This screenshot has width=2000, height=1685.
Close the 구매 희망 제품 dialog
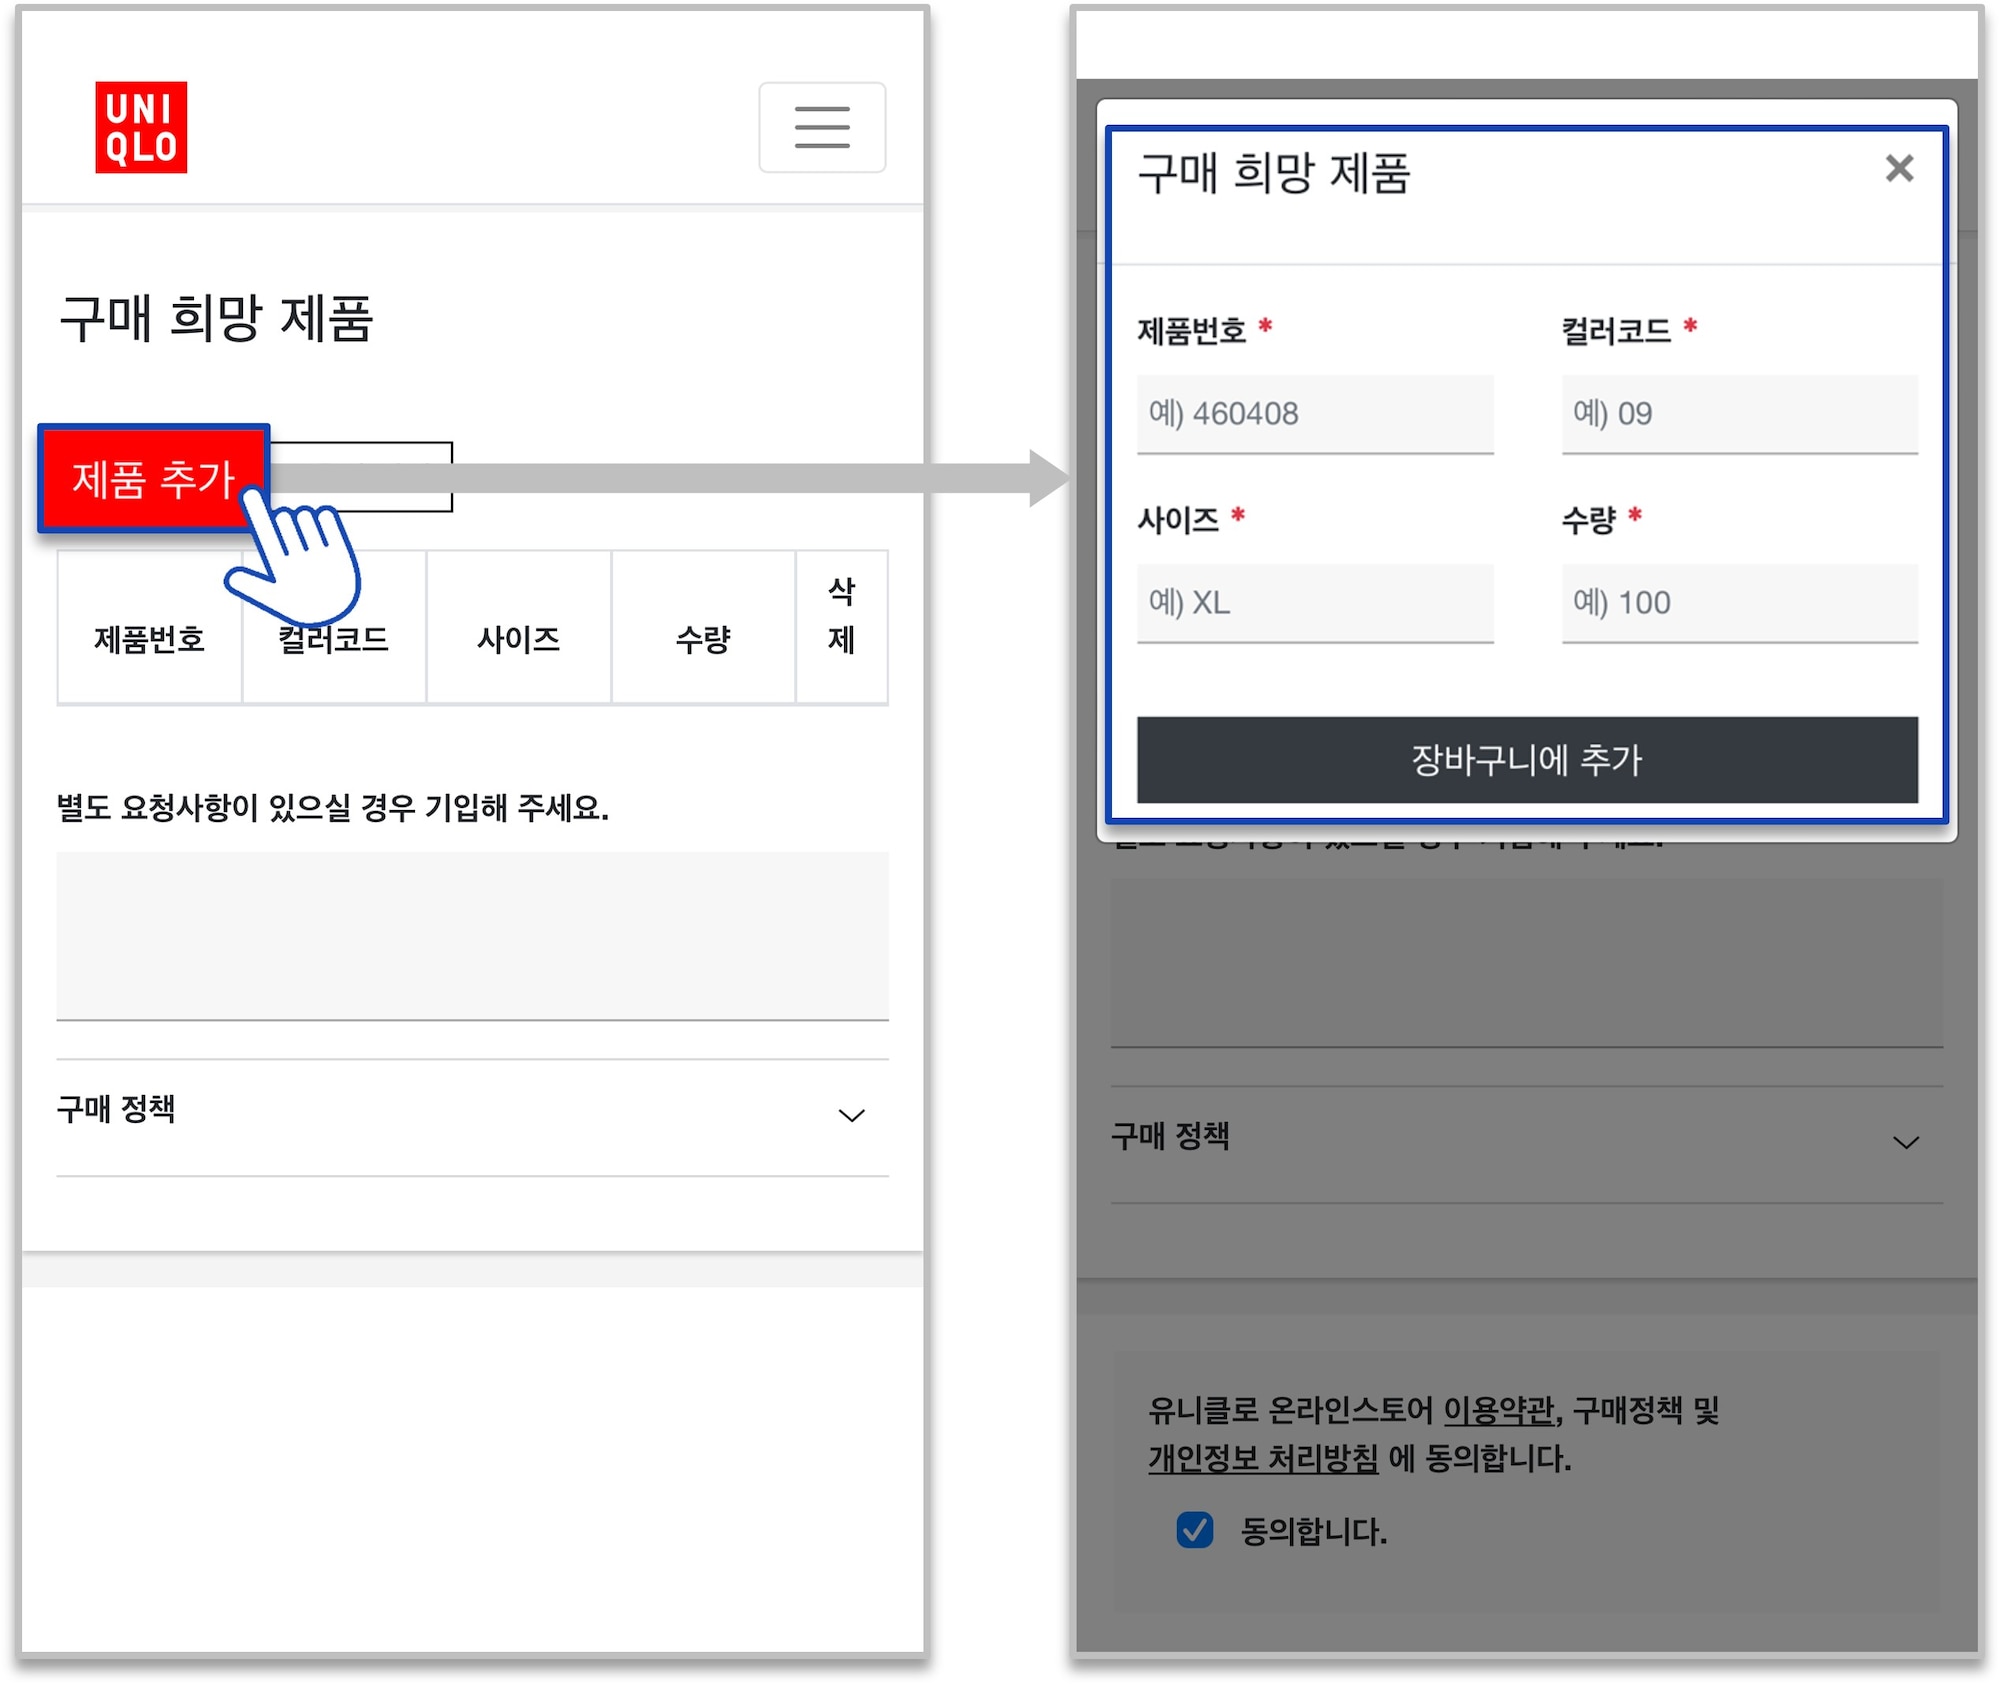[1899, 168]
